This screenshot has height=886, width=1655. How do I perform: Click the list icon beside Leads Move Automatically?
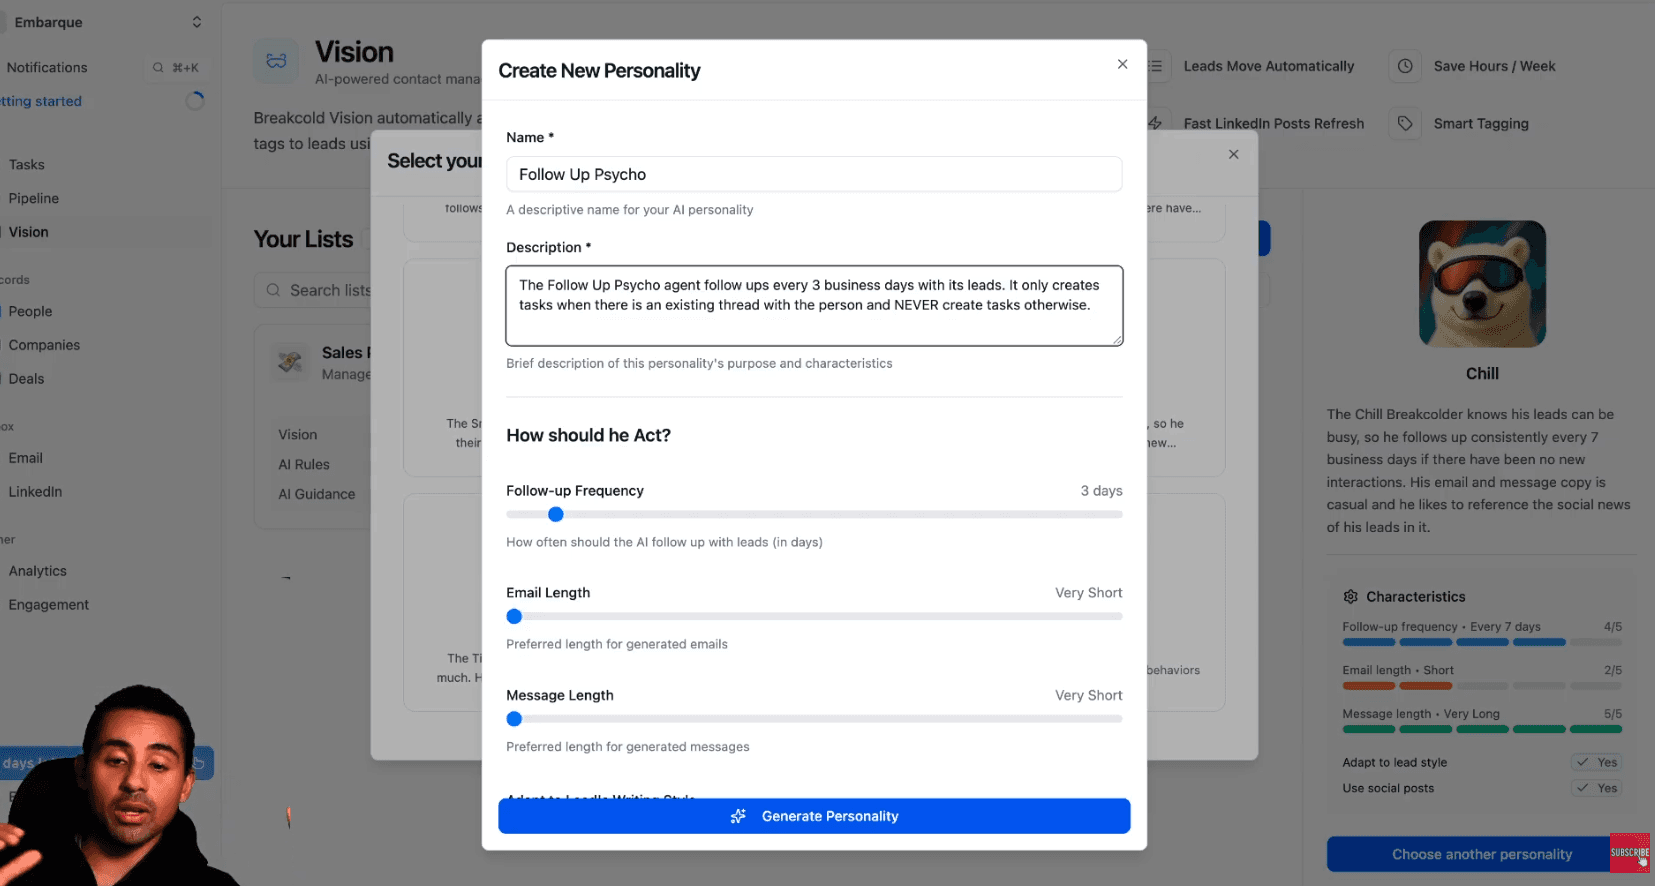[1155, 66]
